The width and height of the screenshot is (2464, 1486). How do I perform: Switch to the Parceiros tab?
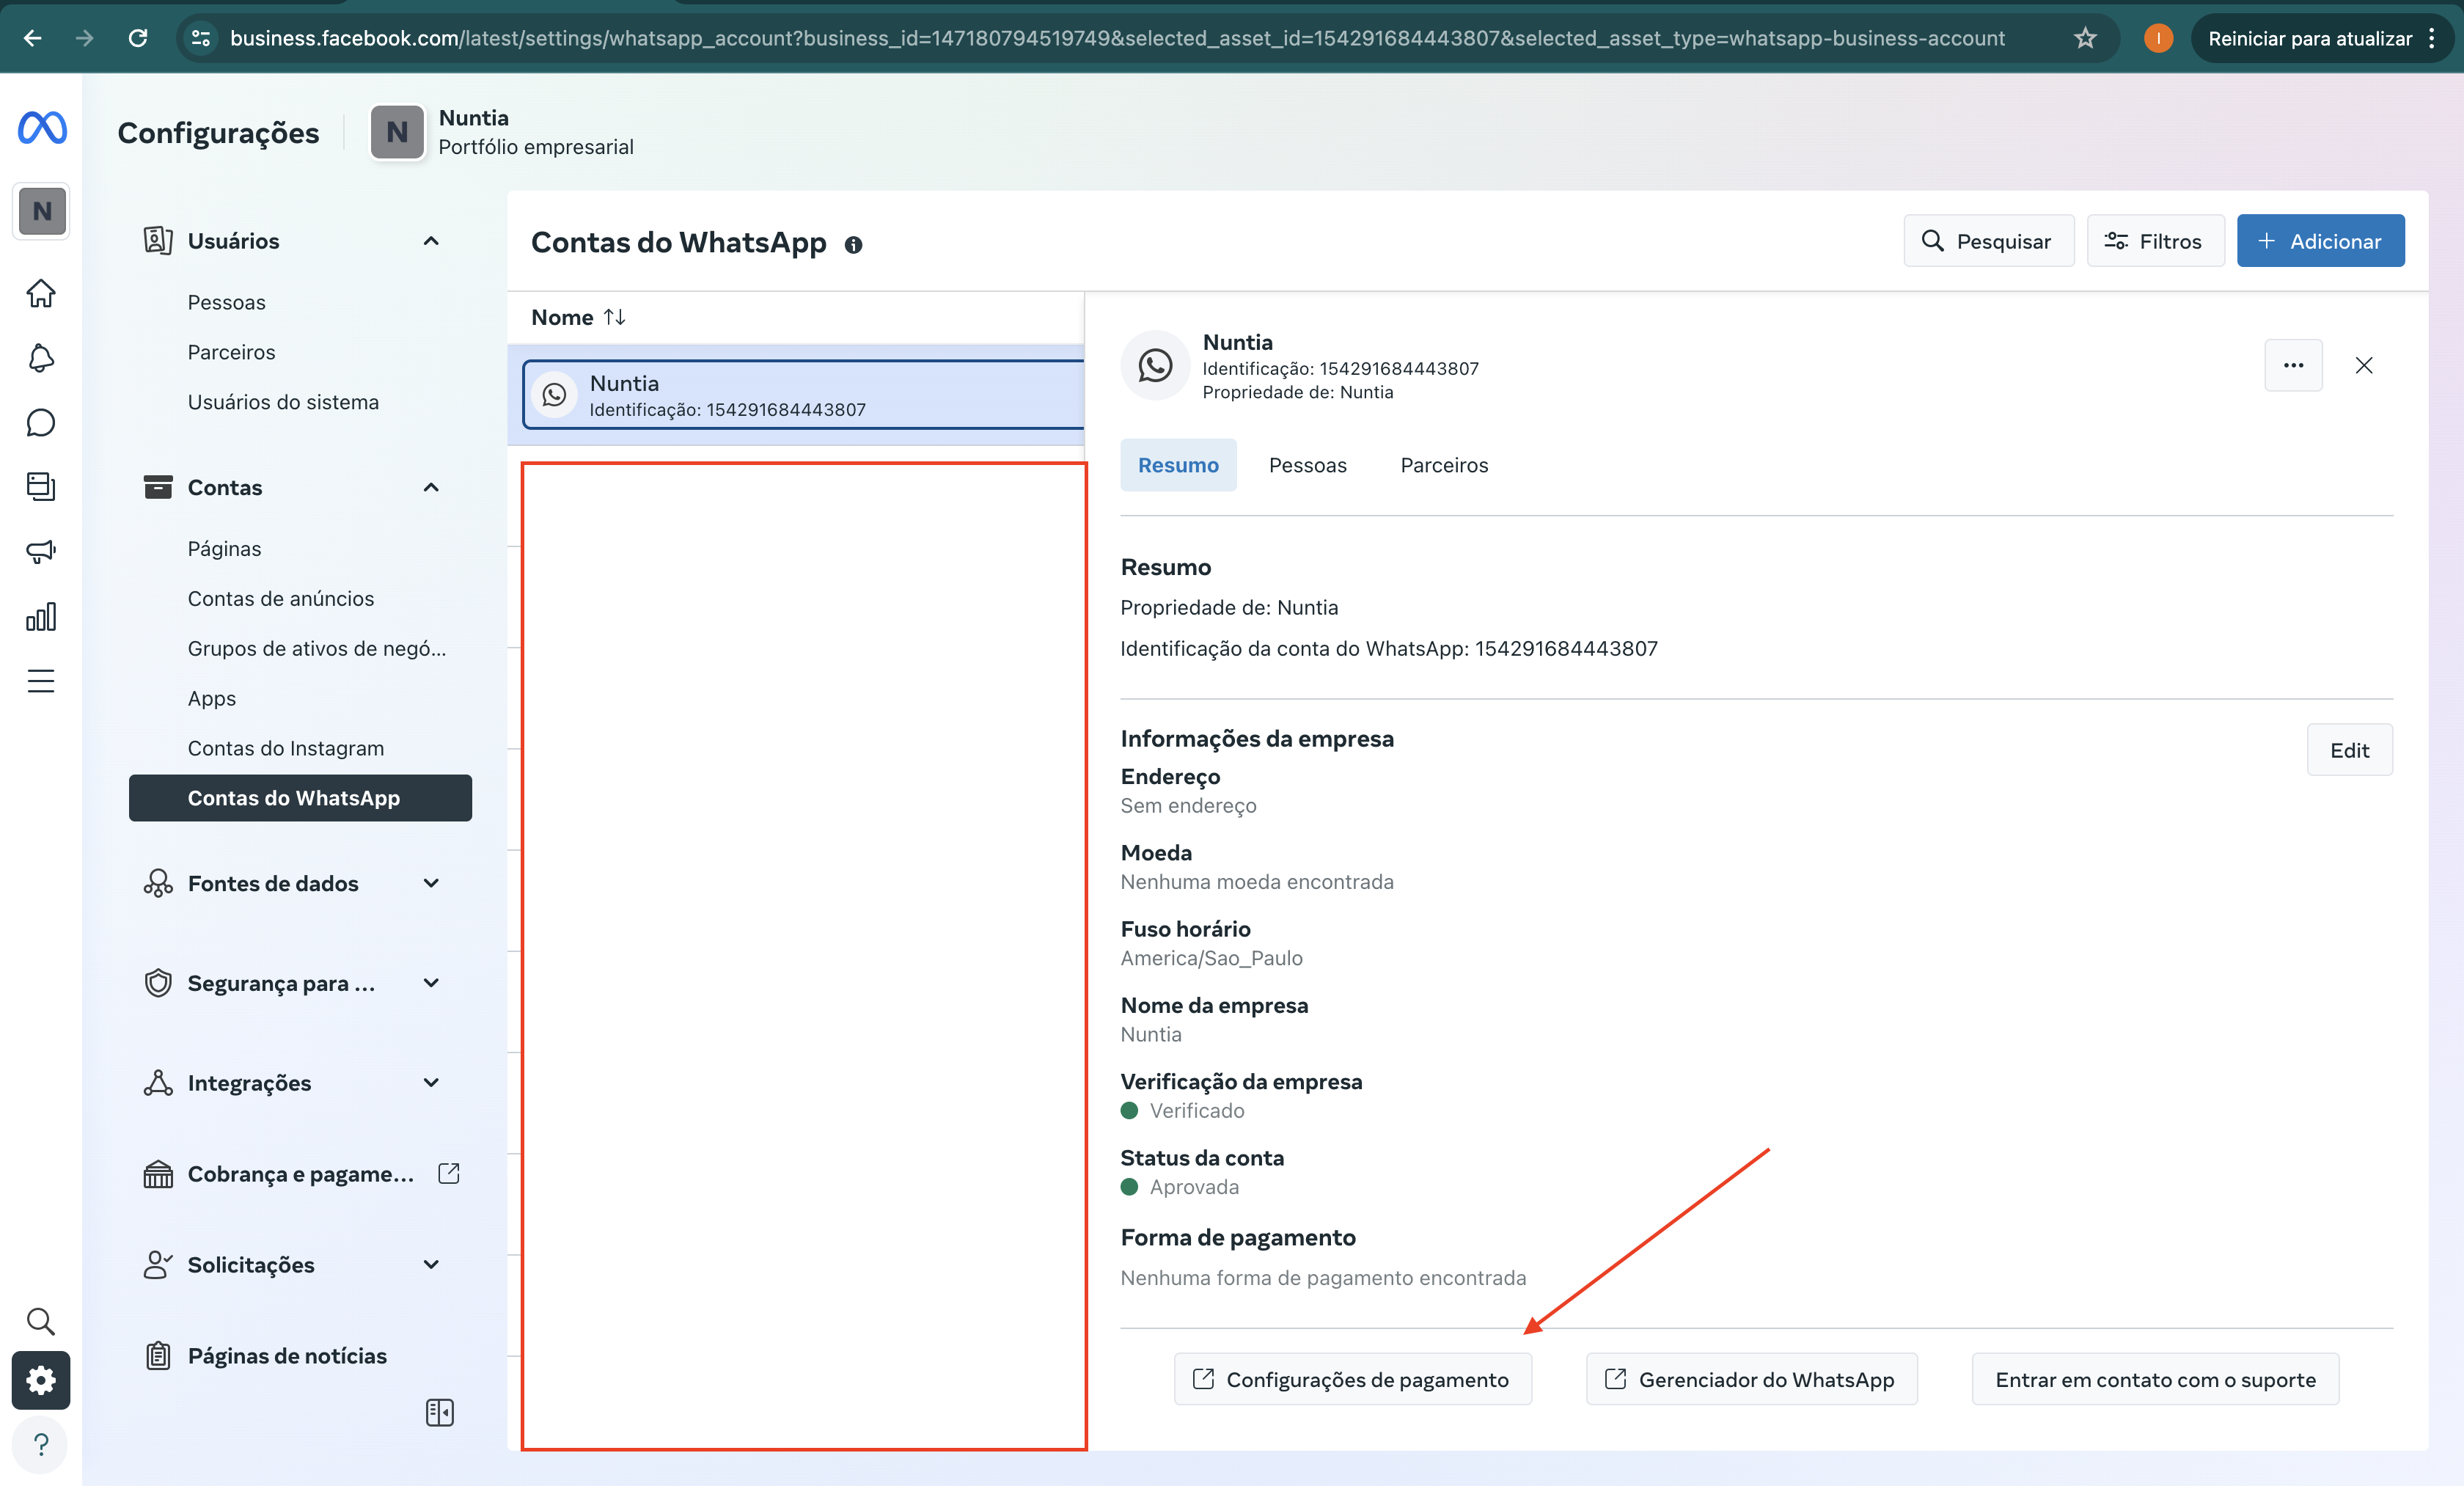pos(1444,465)
